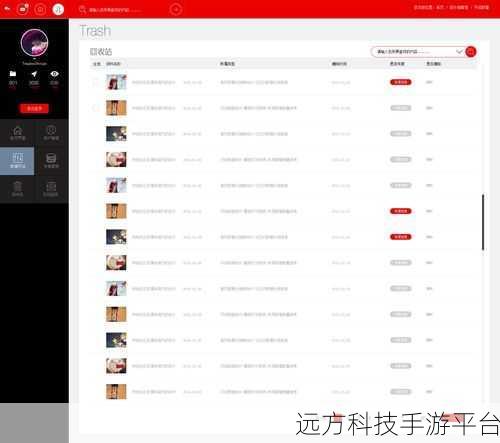Open the thumbnail in the first table row
This screenshot has height=443, width=500.
click(x=116, y=82)
